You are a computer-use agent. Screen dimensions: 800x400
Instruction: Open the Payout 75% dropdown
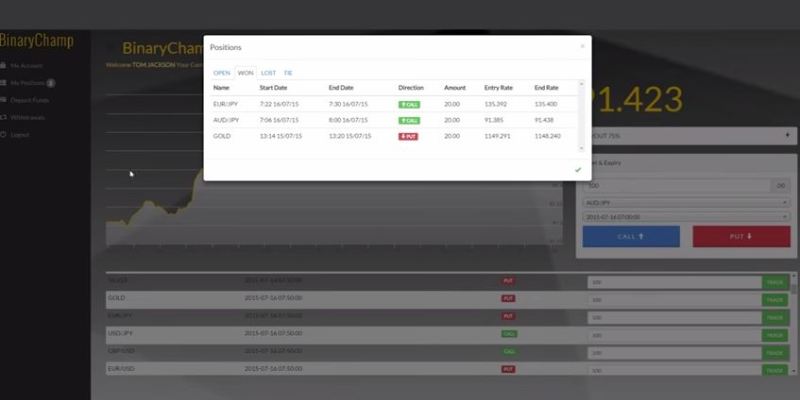pos(691,136)
